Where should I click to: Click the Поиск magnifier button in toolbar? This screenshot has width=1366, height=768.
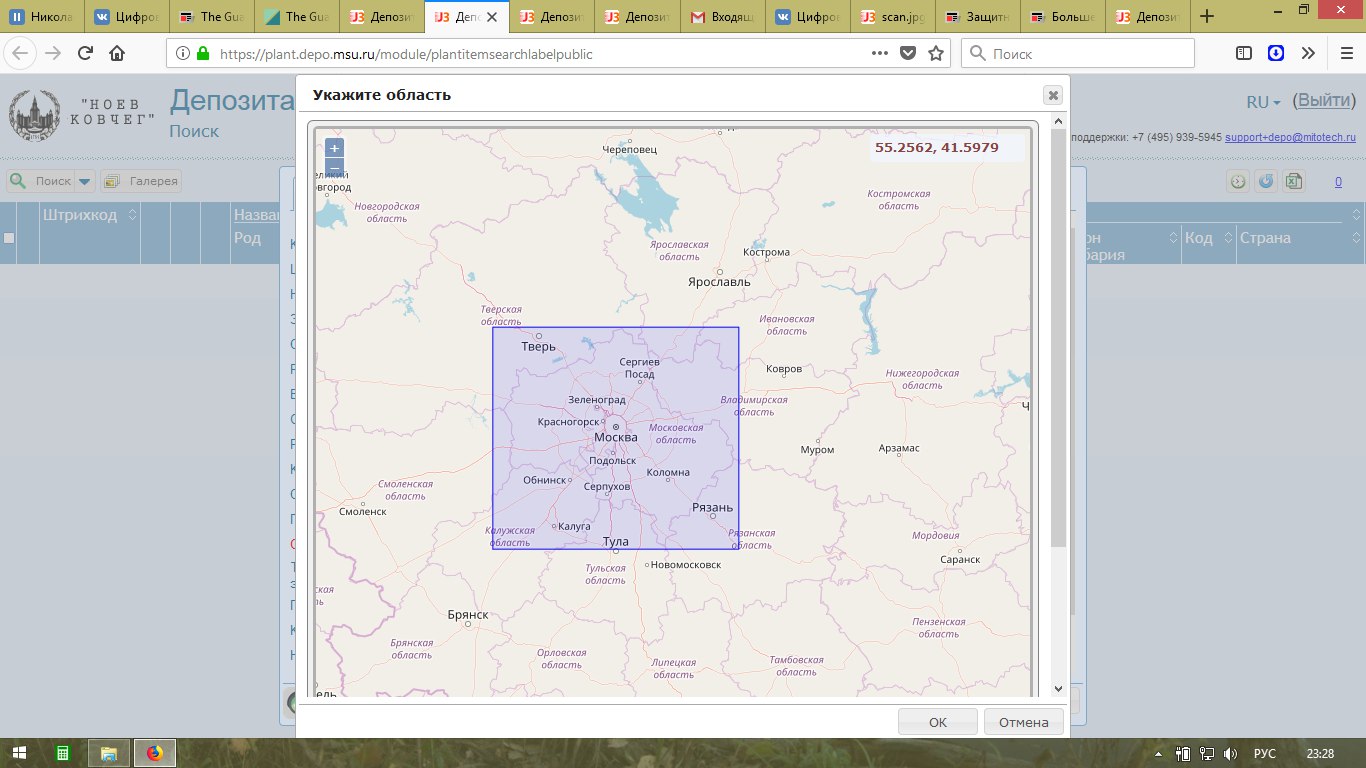(40, 181)
